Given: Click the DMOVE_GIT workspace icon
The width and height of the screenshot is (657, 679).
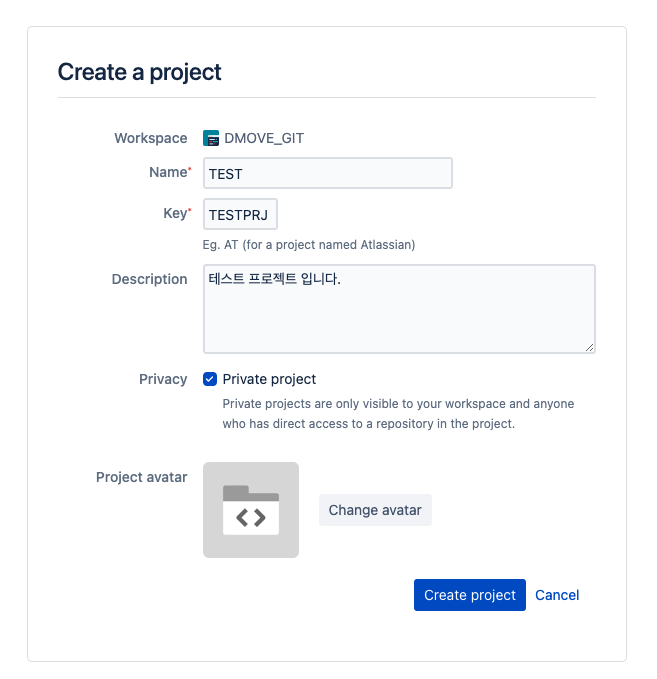Looking at the screenshot, I should (x=211, y=138).
